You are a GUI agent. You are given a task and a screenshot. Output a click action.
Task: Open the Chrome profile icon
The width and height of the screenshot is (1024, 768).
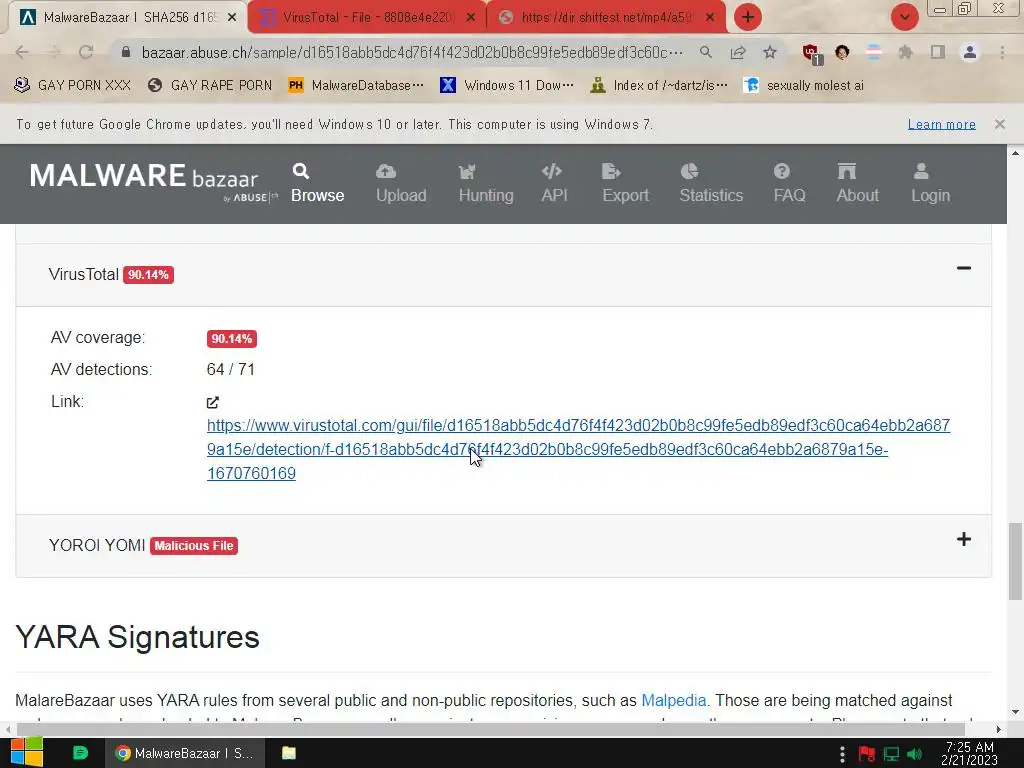(x=969, y=52)
